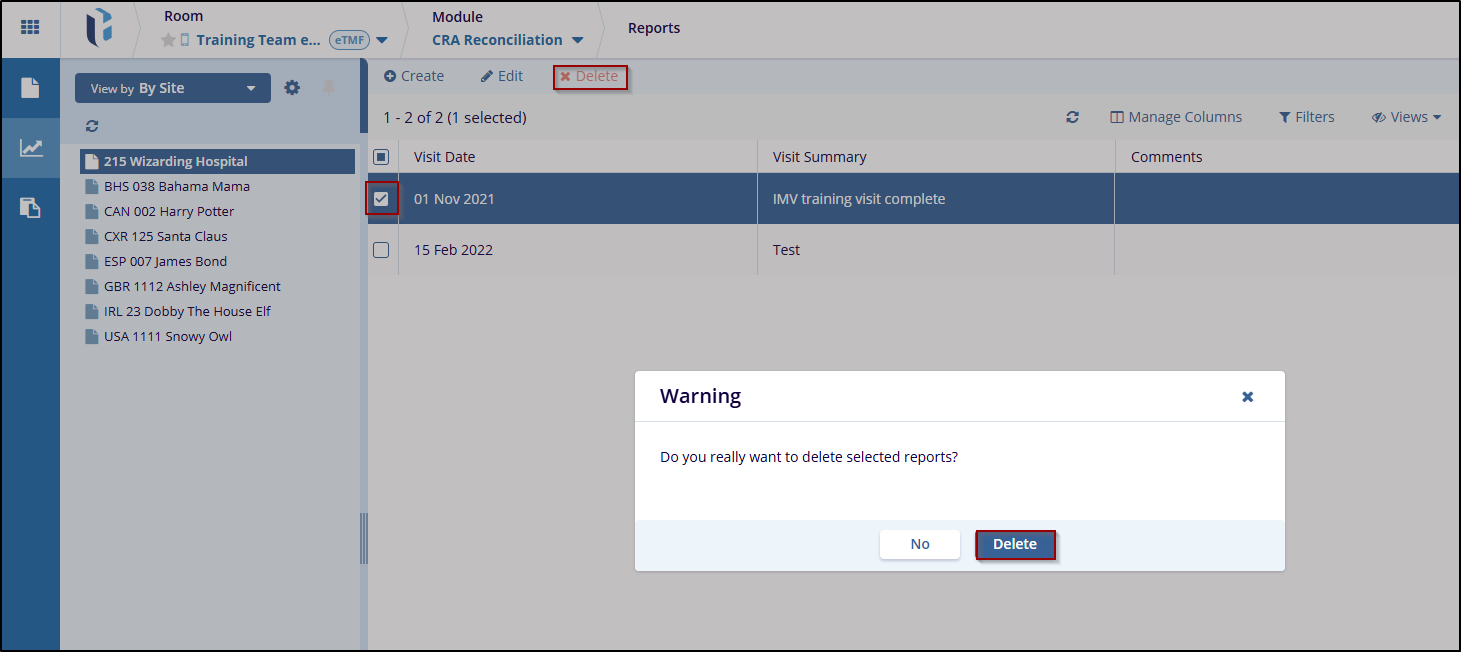Open the reports chart icon in sidebar

pyautogui.click(x=31, y=148)
